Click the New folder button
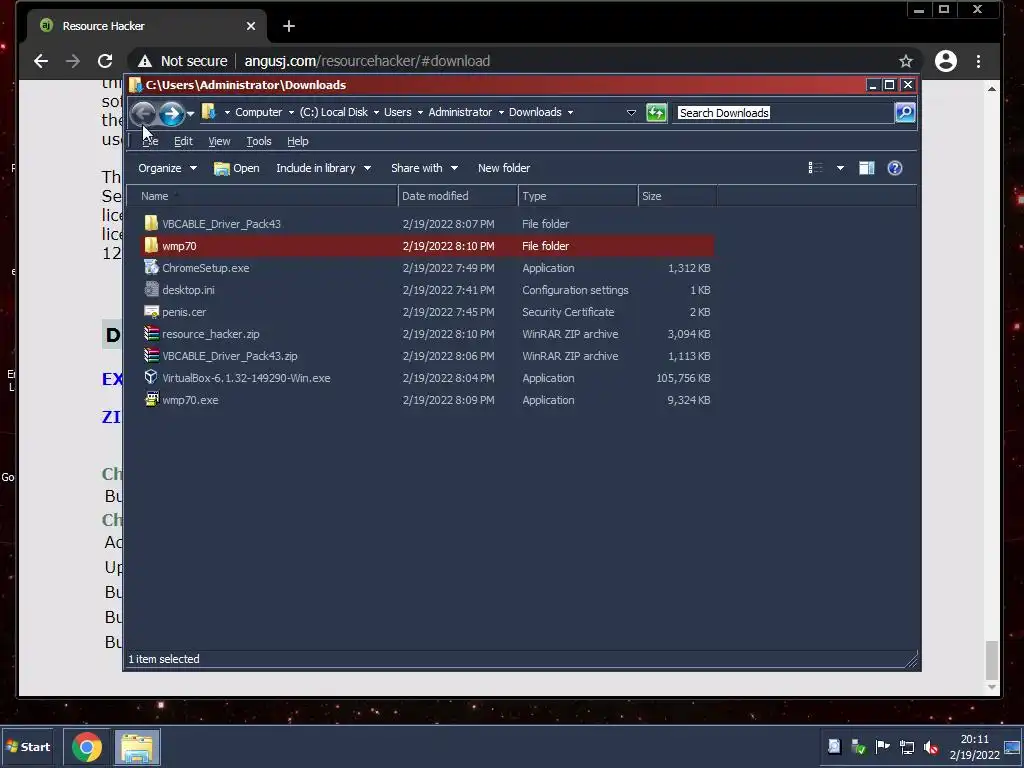 [504, 168]
